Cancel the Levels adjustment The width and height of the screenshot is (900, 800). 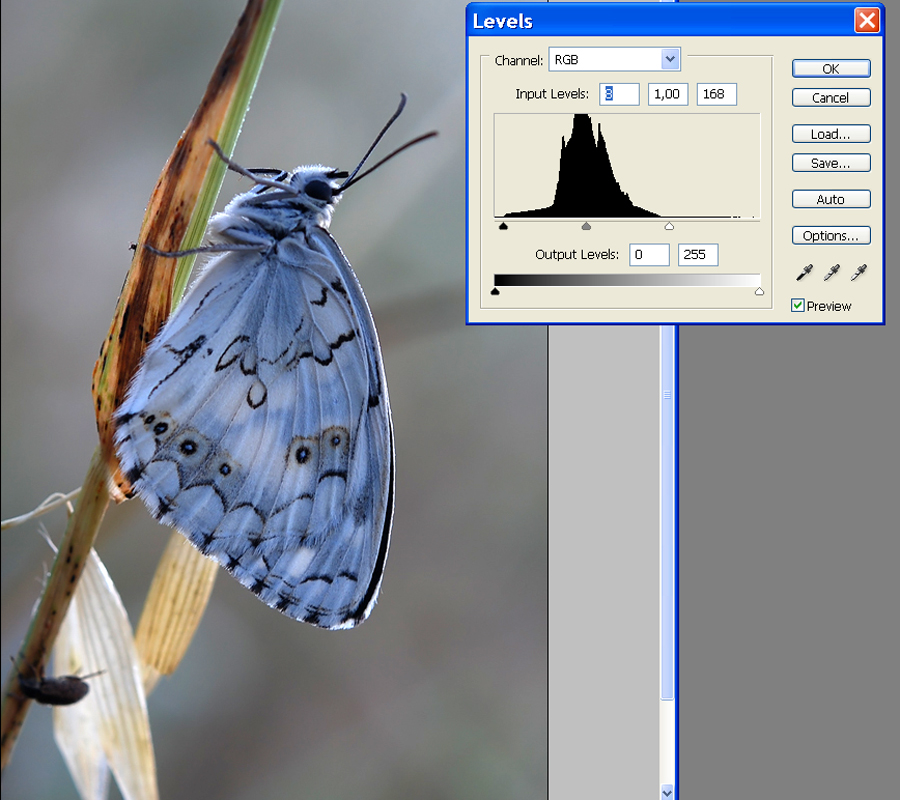tap(830, 98)
